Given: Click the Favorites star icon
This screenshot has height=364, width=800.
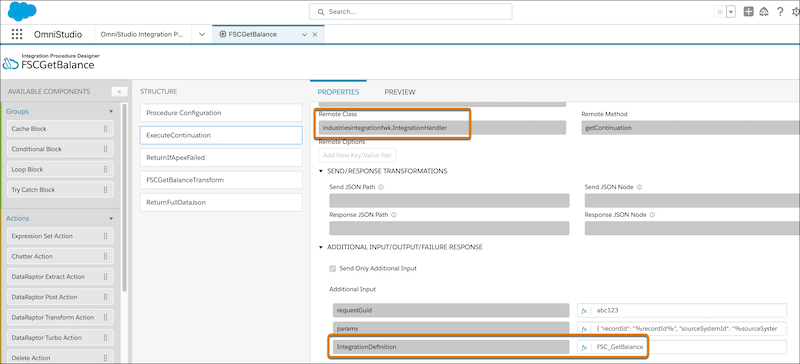Looking at the screenshot, I should coord(720,12).
